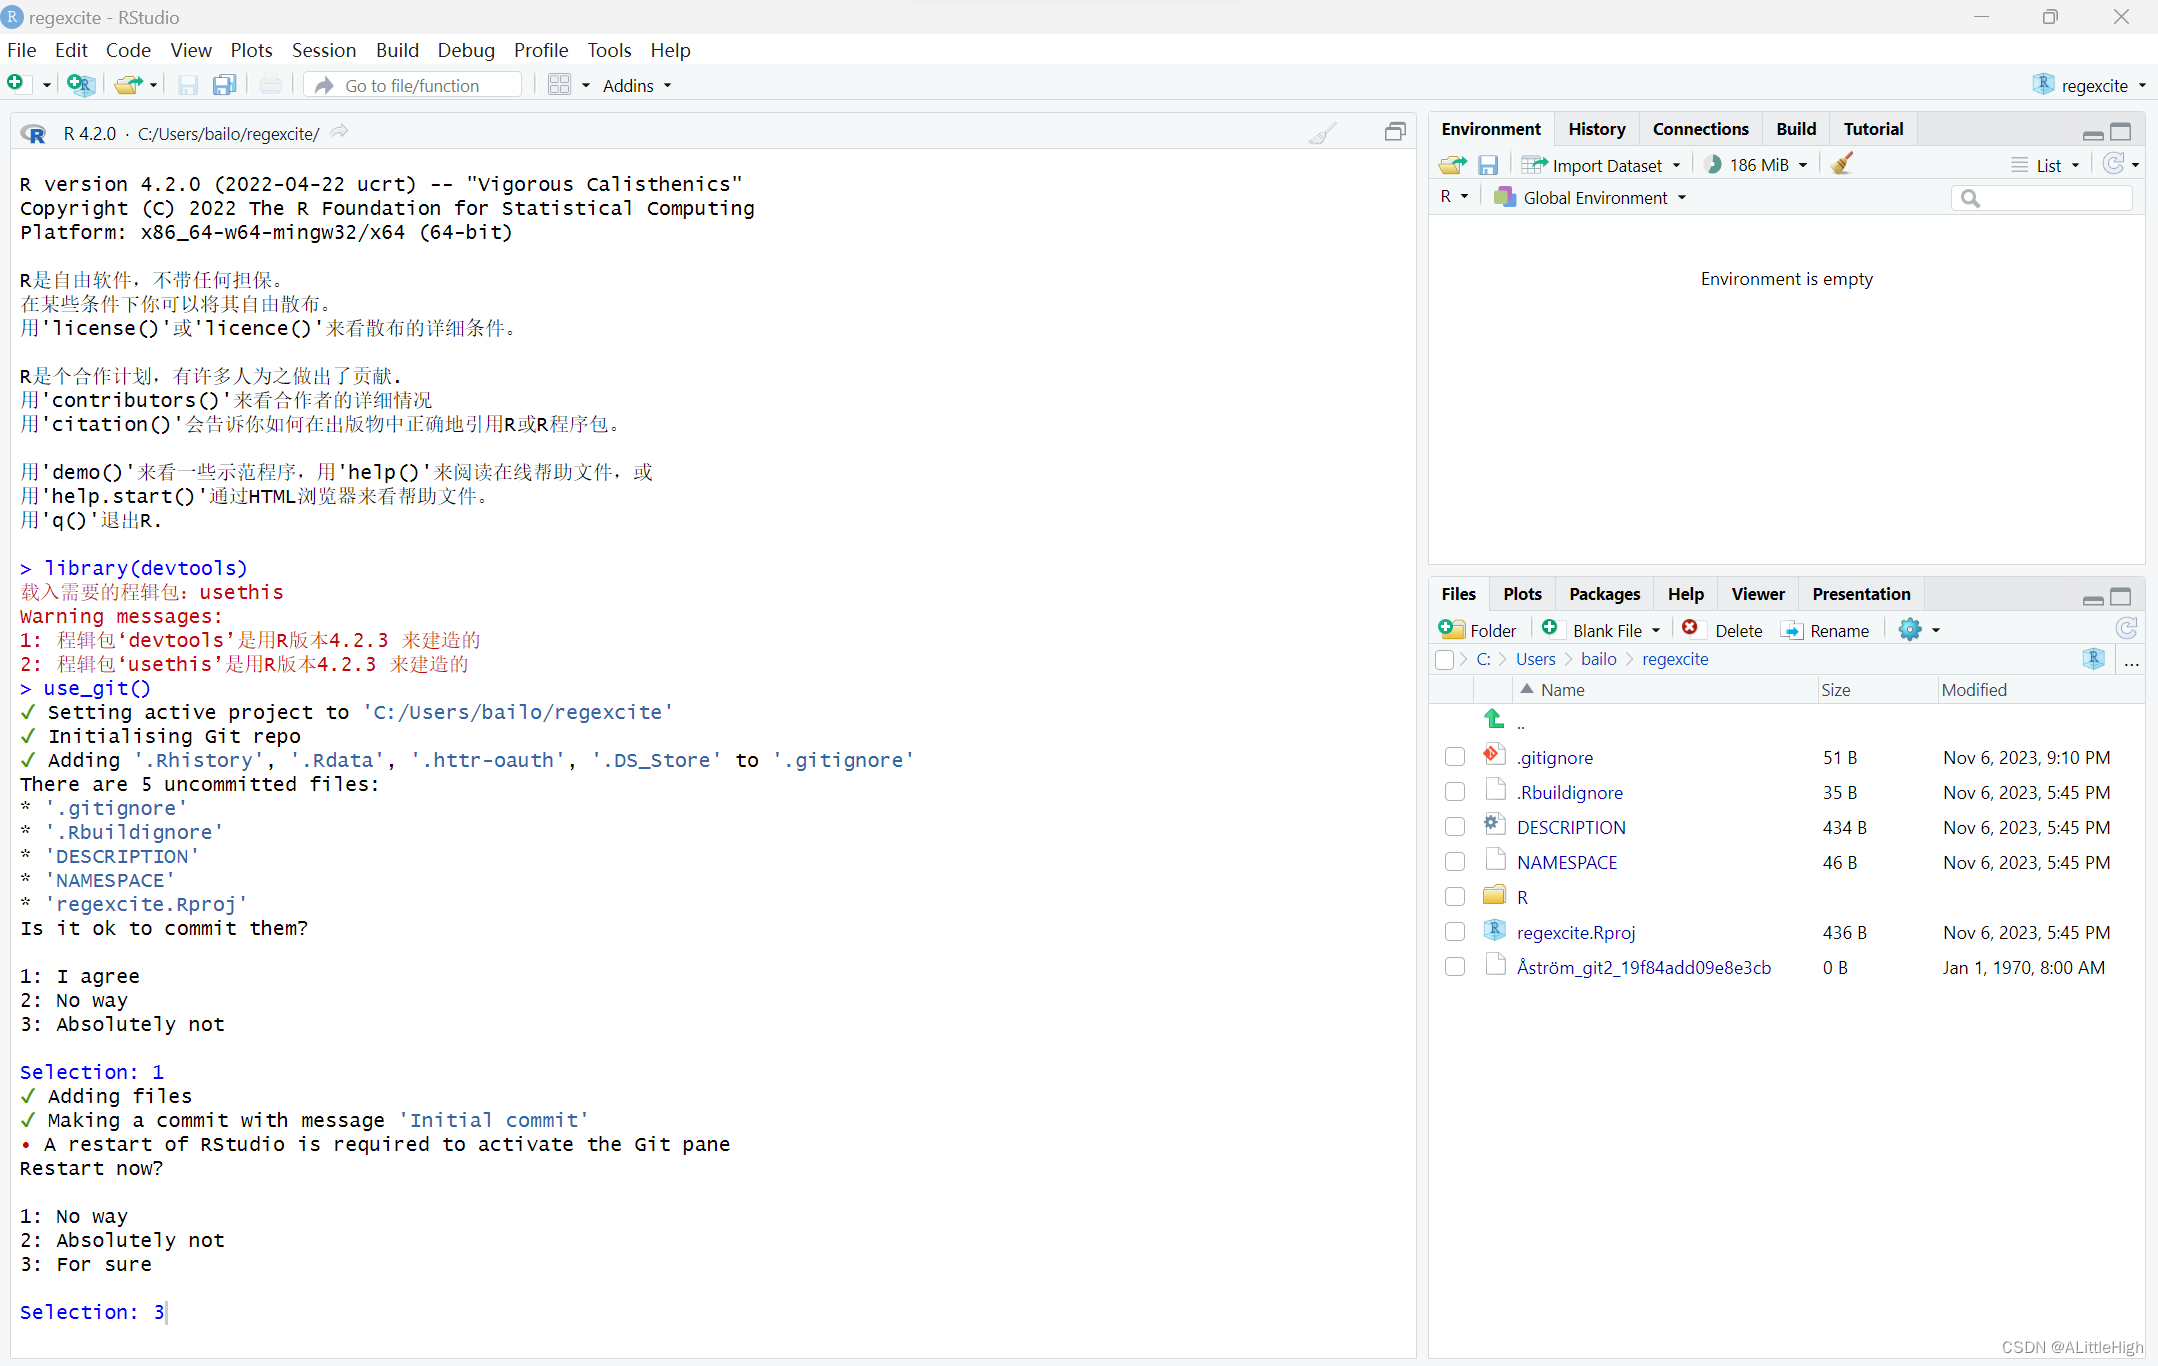2158x1366 pixels.
Task: Click the Save workspace icon in Environment
Action: 1488,165
